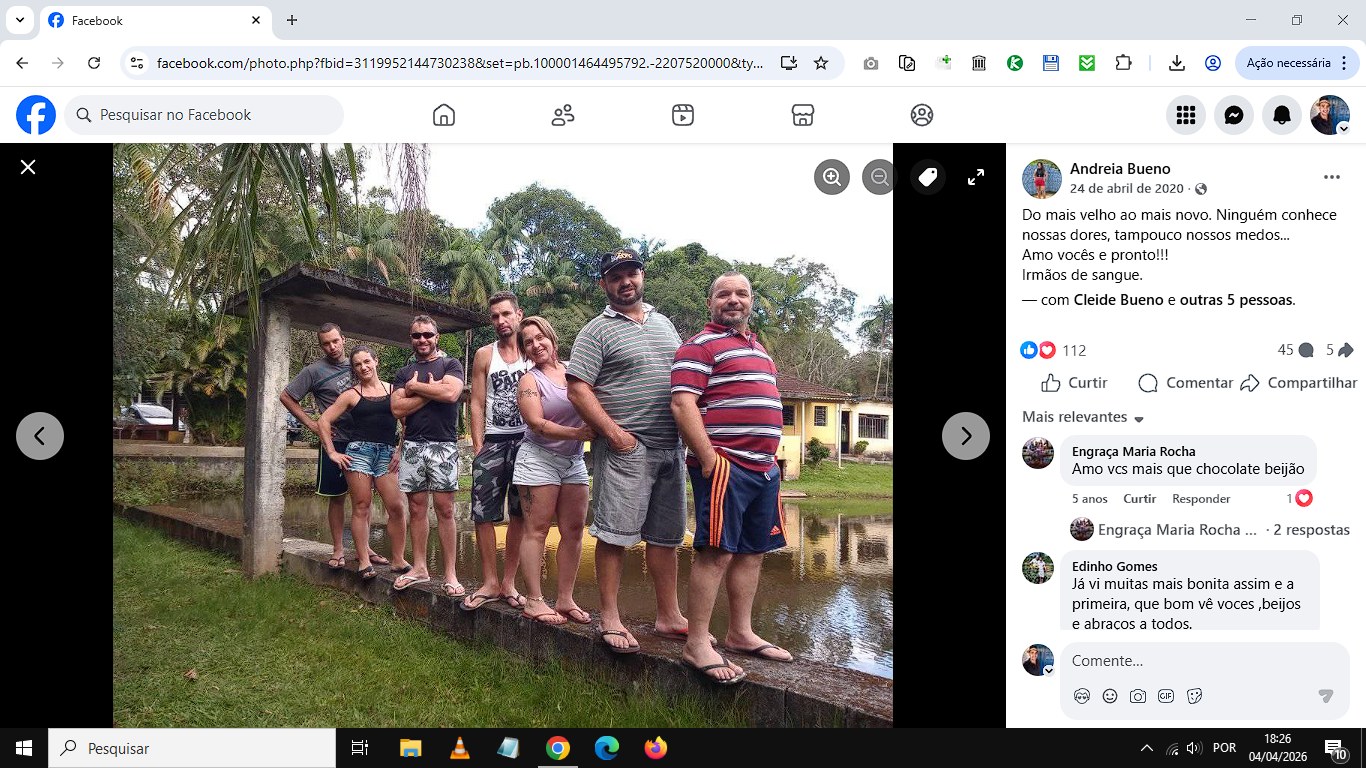Open the Friends tab
Image resolution: width=1366 pixels, height=768 pixels.
pos(563,115)
